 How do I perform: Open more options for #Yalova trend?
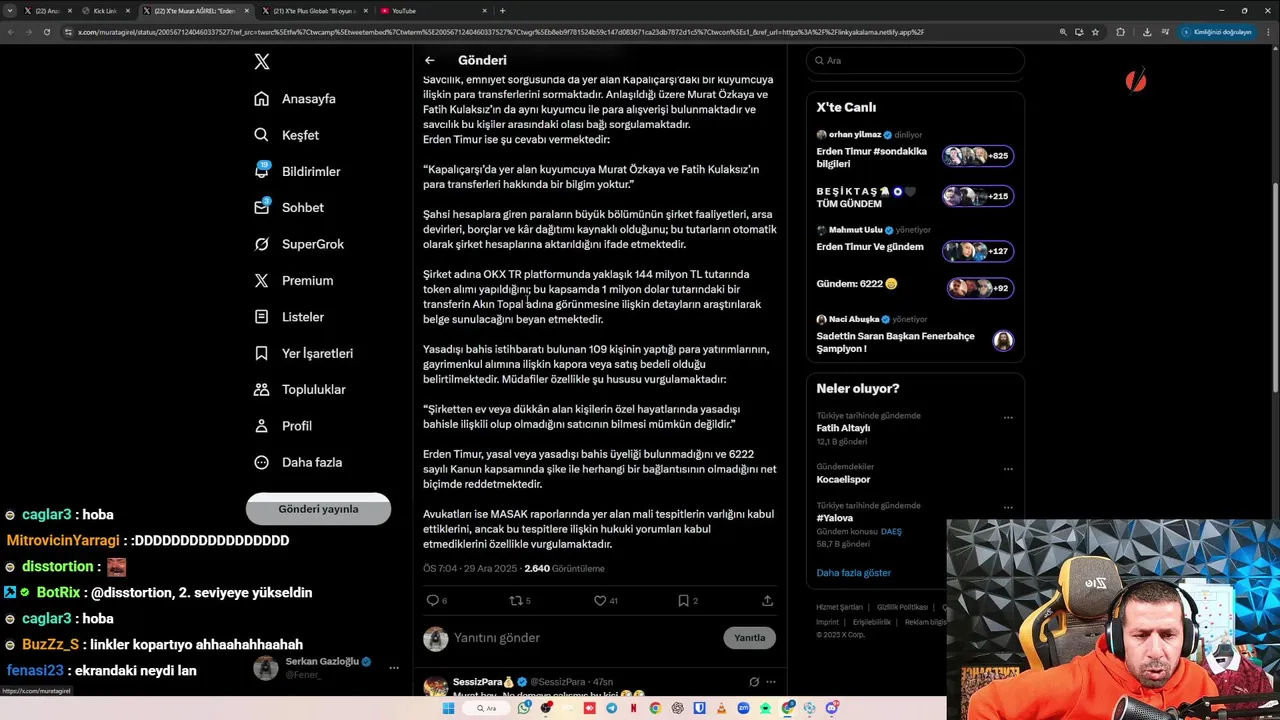[x=1008, y=507]
